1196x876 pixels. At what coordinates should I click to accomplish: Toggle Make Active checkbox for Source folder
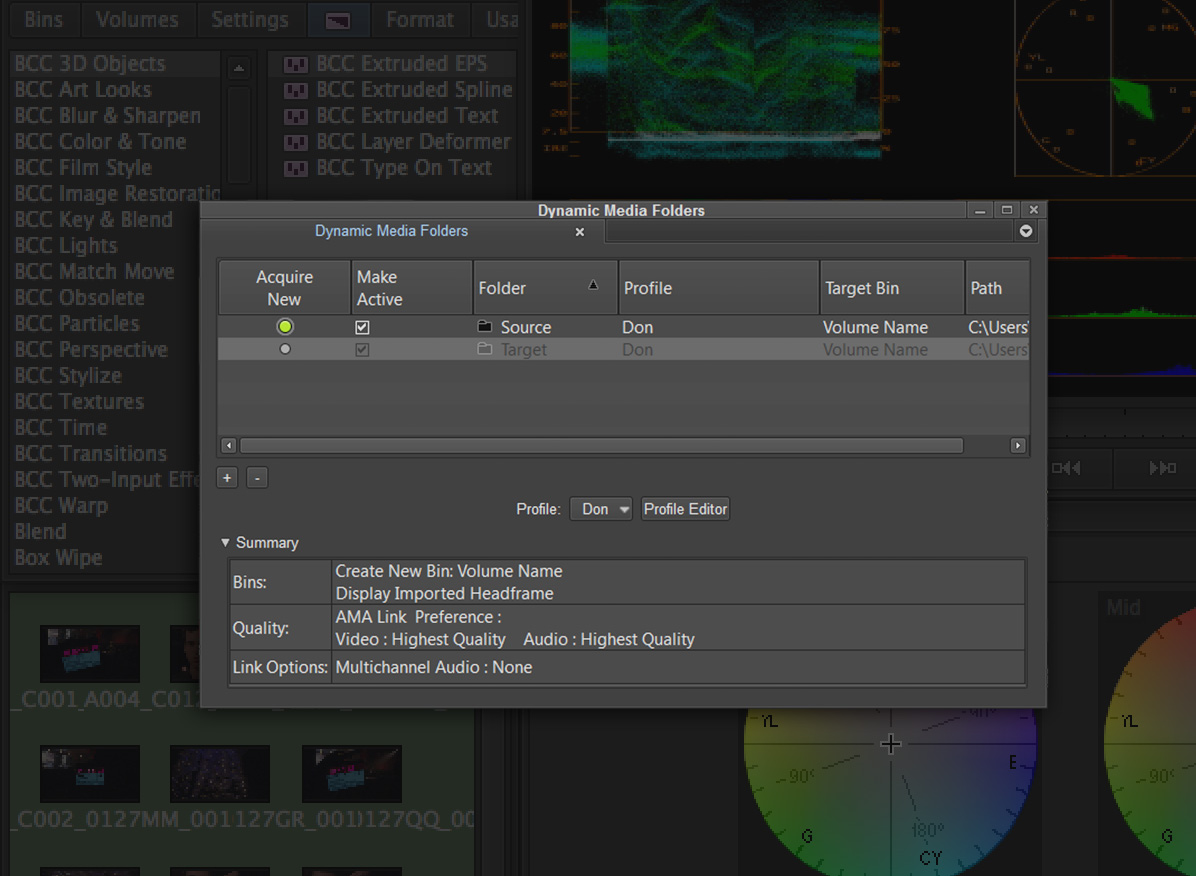[362, 327]
